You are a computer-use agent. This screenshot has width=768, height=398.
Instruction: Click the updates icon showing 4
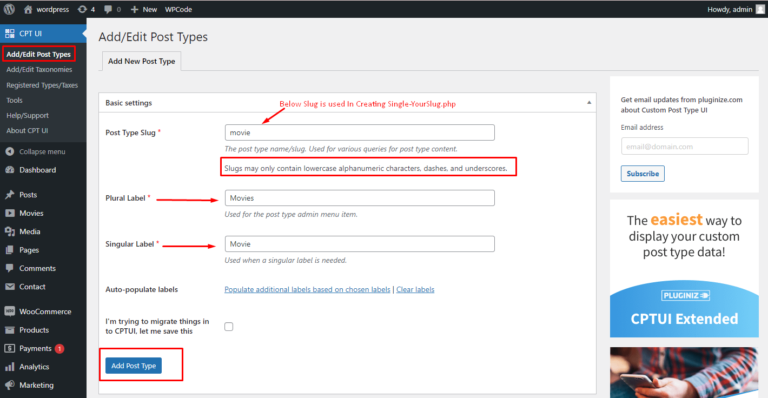pos(82,9)
